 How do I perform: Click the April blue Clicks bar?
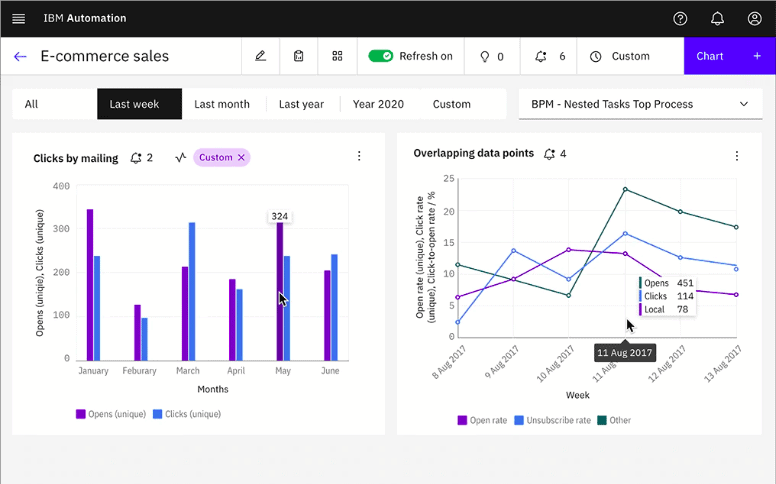click(240, 325)
